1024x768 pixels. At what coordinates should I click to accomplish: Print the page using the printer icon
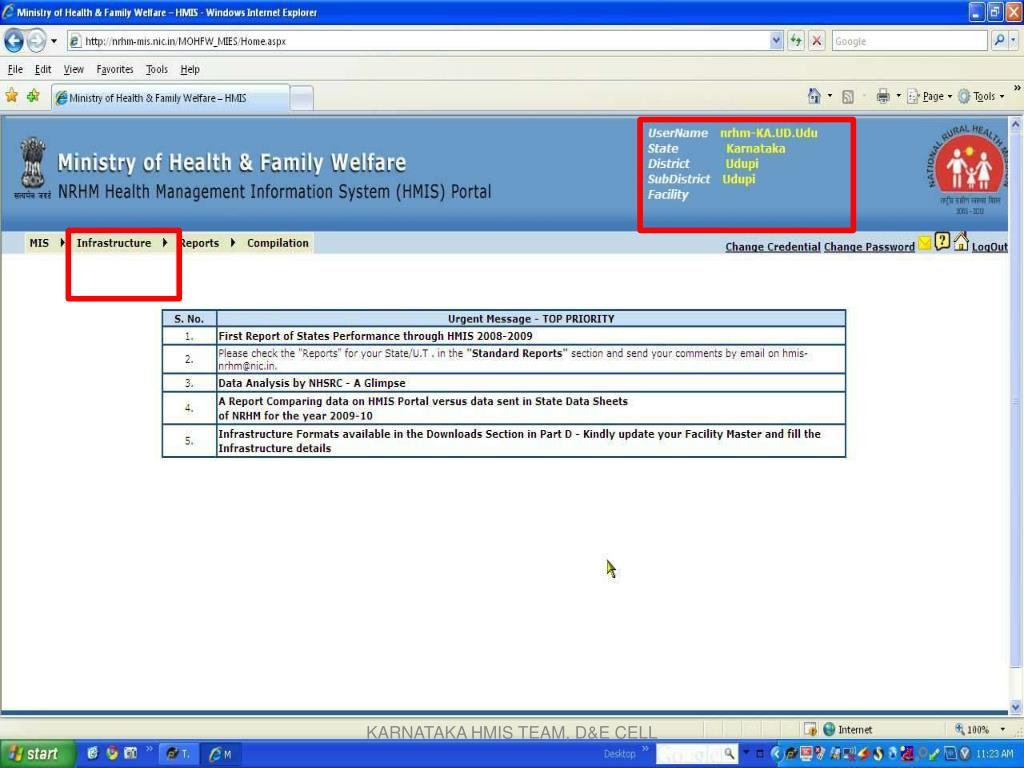point(883,96)
